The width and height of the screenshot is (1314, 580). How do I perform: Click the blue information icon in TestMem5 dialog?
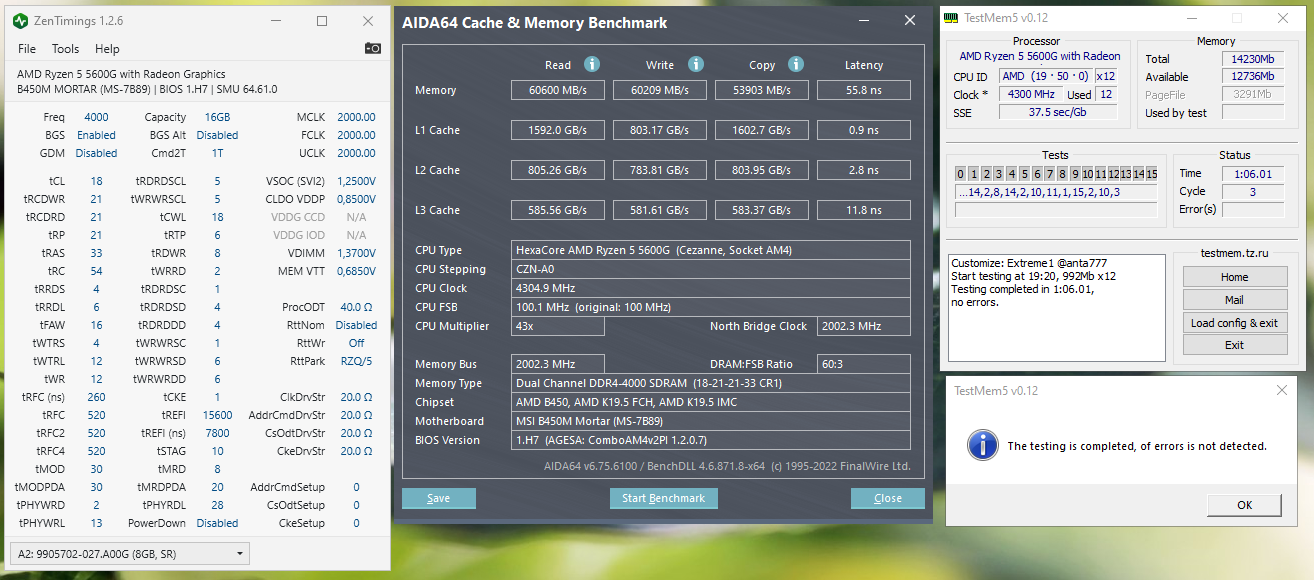(982, 446)
